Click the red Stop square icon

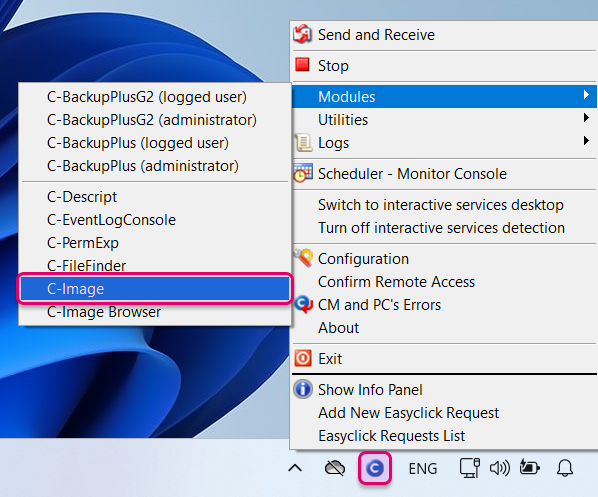(x=302, y=65)
